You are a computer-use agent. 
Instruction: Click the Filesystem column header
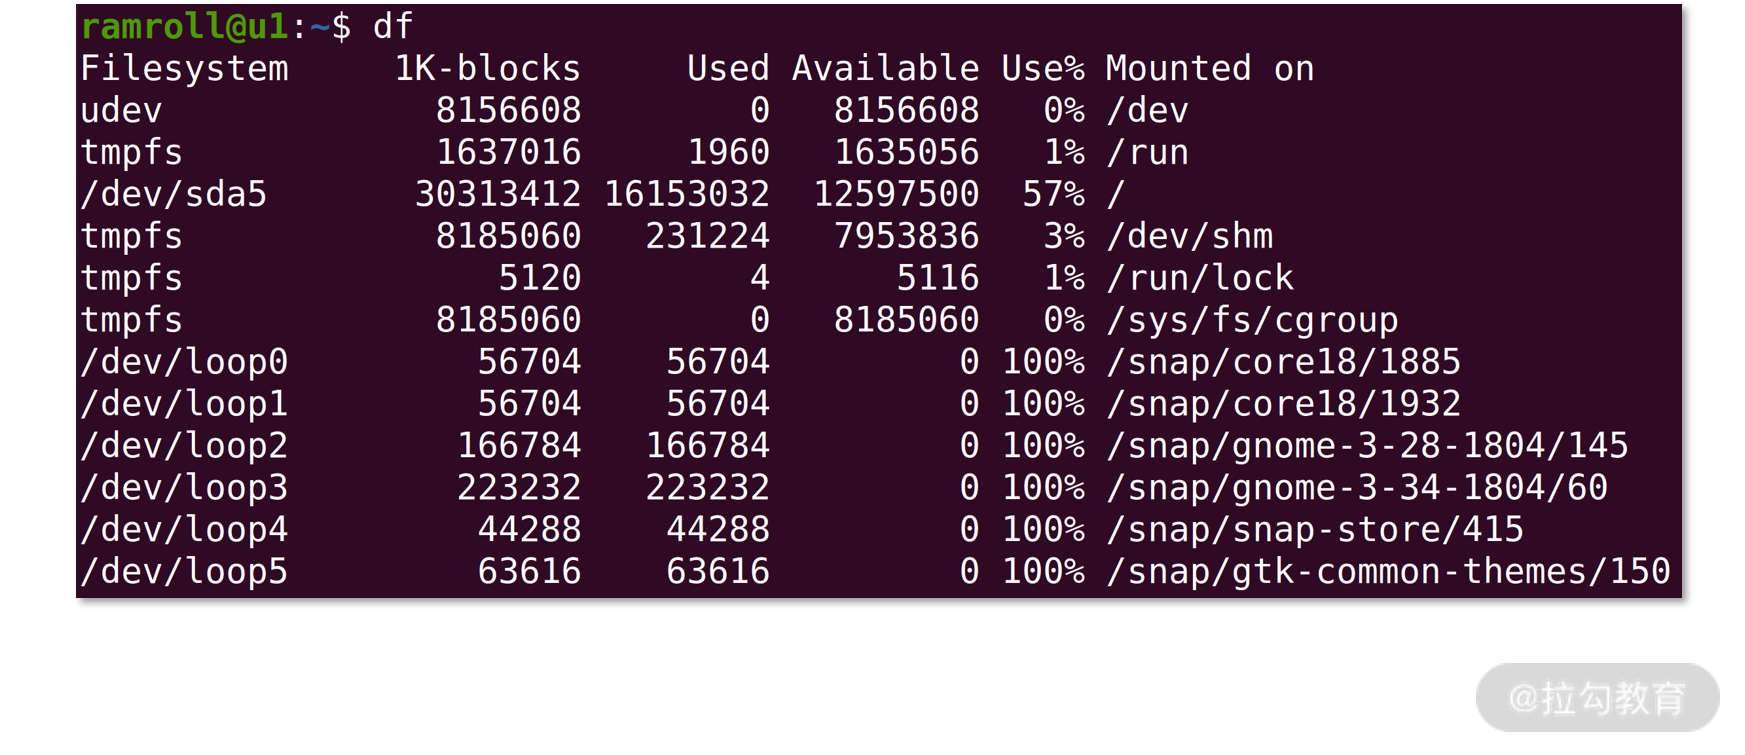pos(184,68)
